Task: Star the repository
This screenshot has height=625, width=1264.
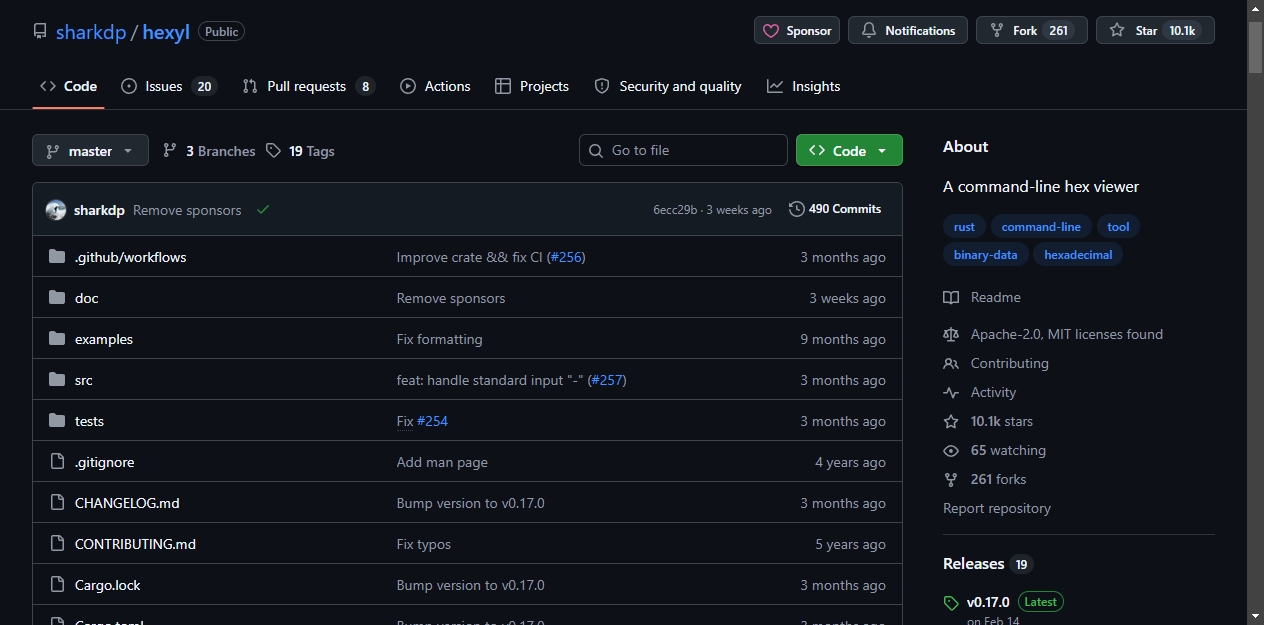Action: [x=1155, y=30]
